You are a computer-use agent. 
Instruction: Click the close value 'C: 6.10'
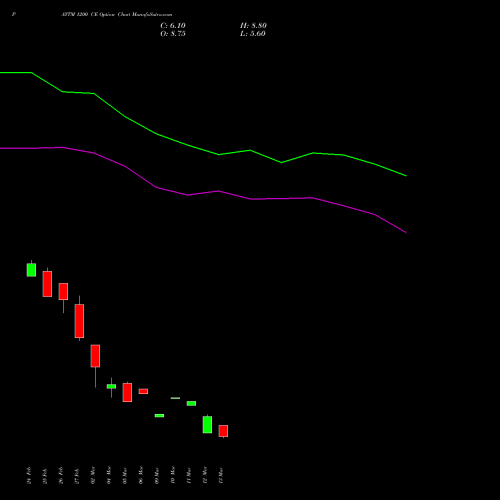pos(173,26)
